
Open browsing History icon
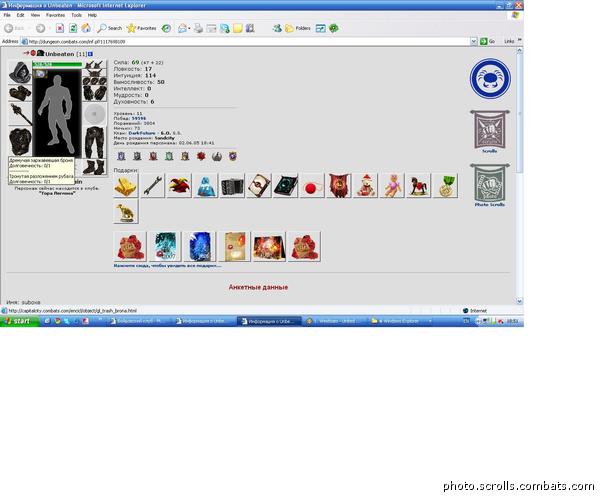(166, 28)
